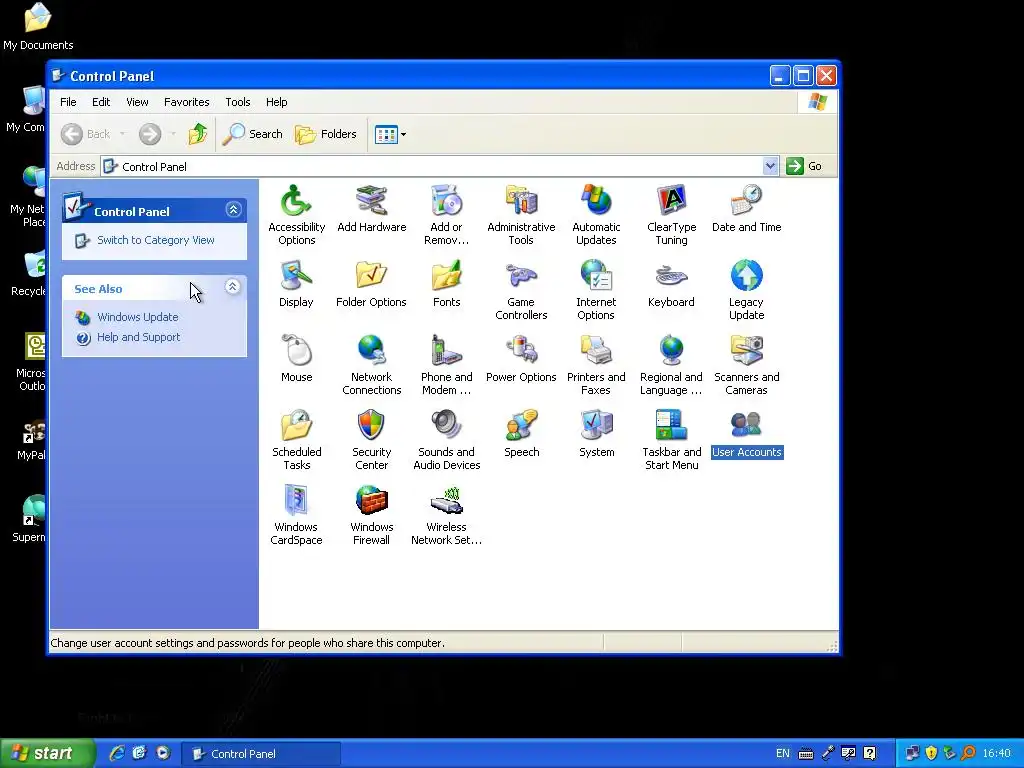
Task: Expand the Back history dropdown arrow
Action: pos(122,135)
